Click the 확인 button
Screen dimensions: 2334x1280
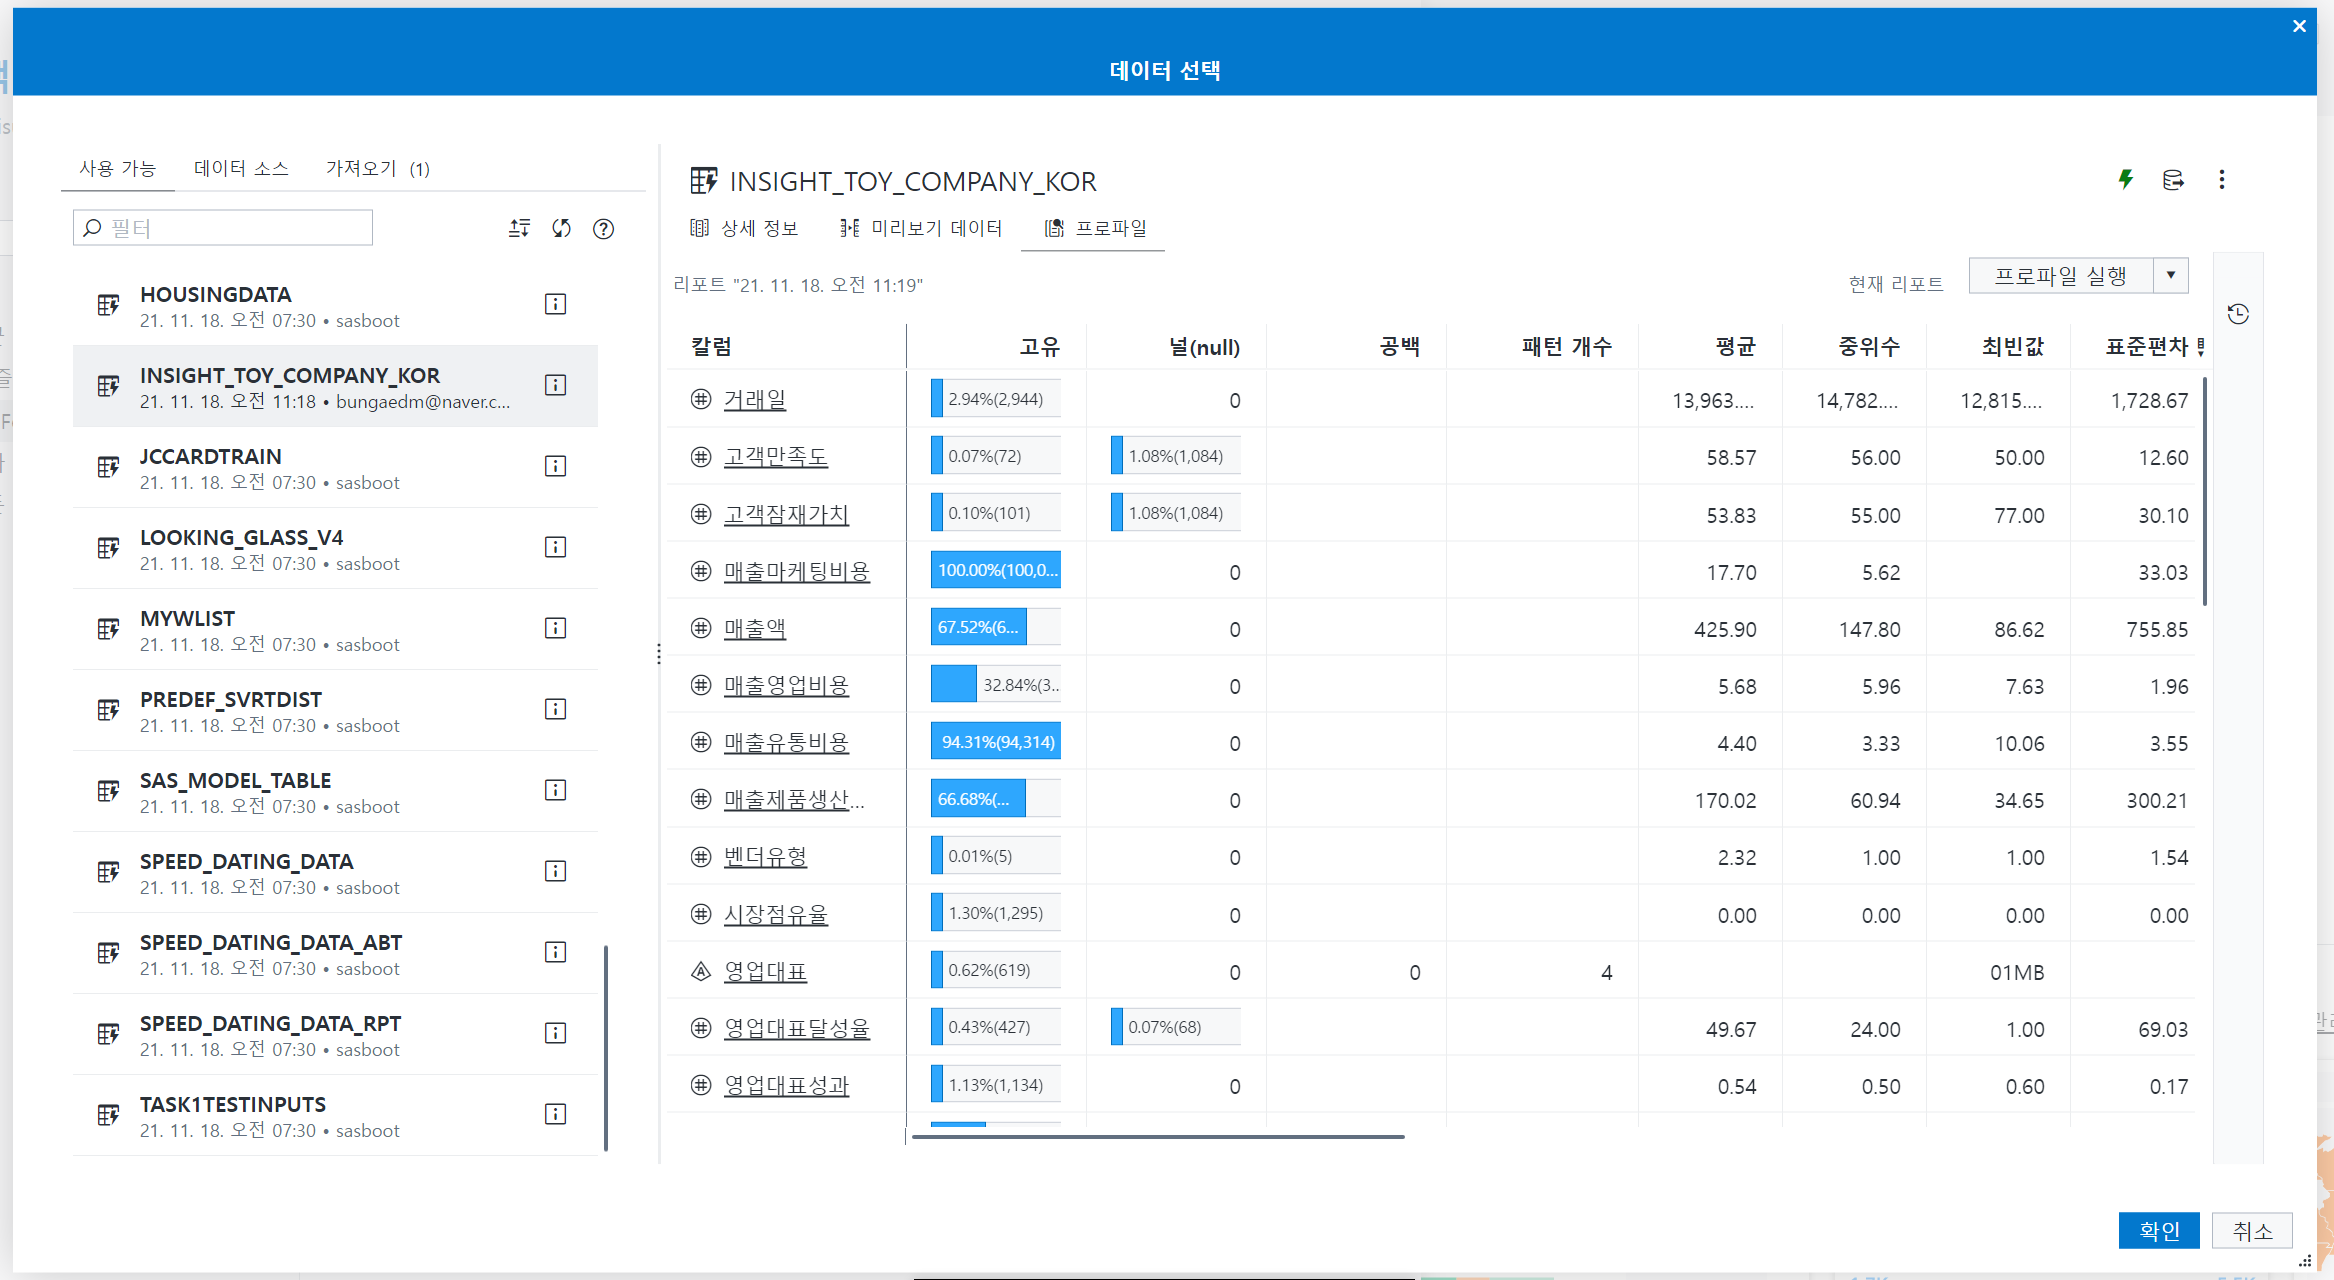(x=2158, y=1230)
